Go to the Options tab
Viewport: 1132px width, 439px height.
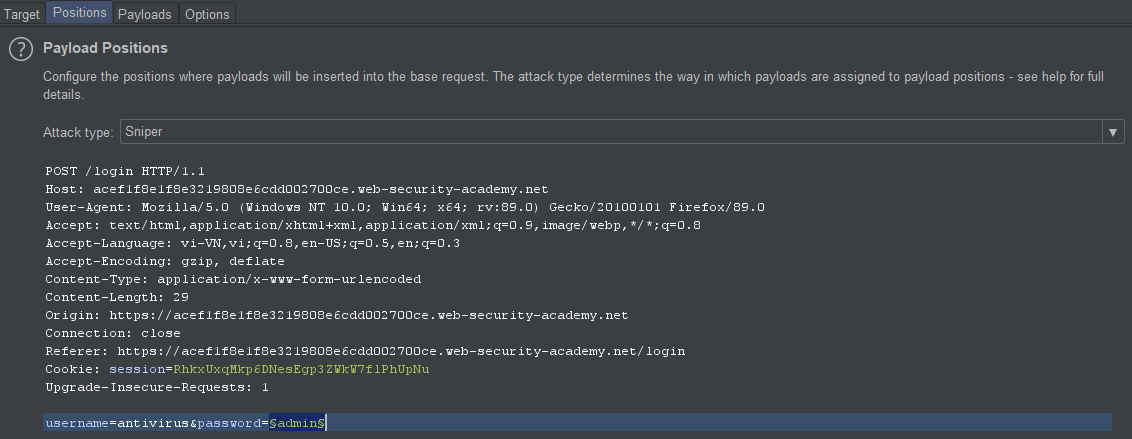click(207, 14)
